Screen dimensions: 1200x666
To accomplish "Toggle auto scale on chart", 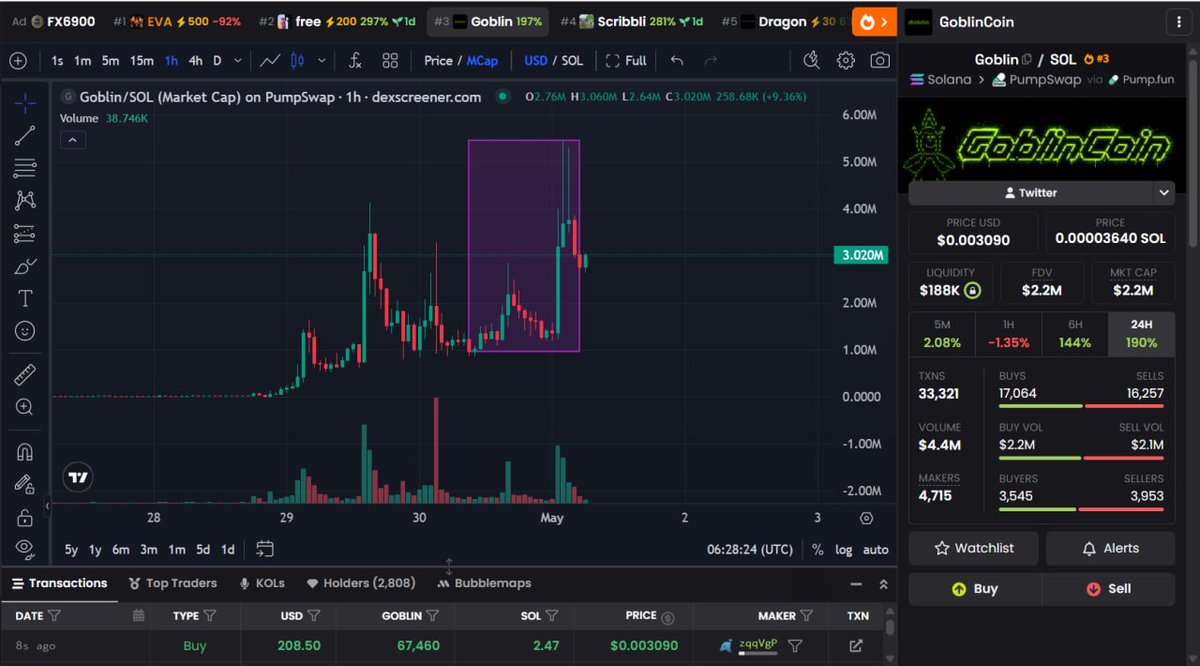I will 875,549.
